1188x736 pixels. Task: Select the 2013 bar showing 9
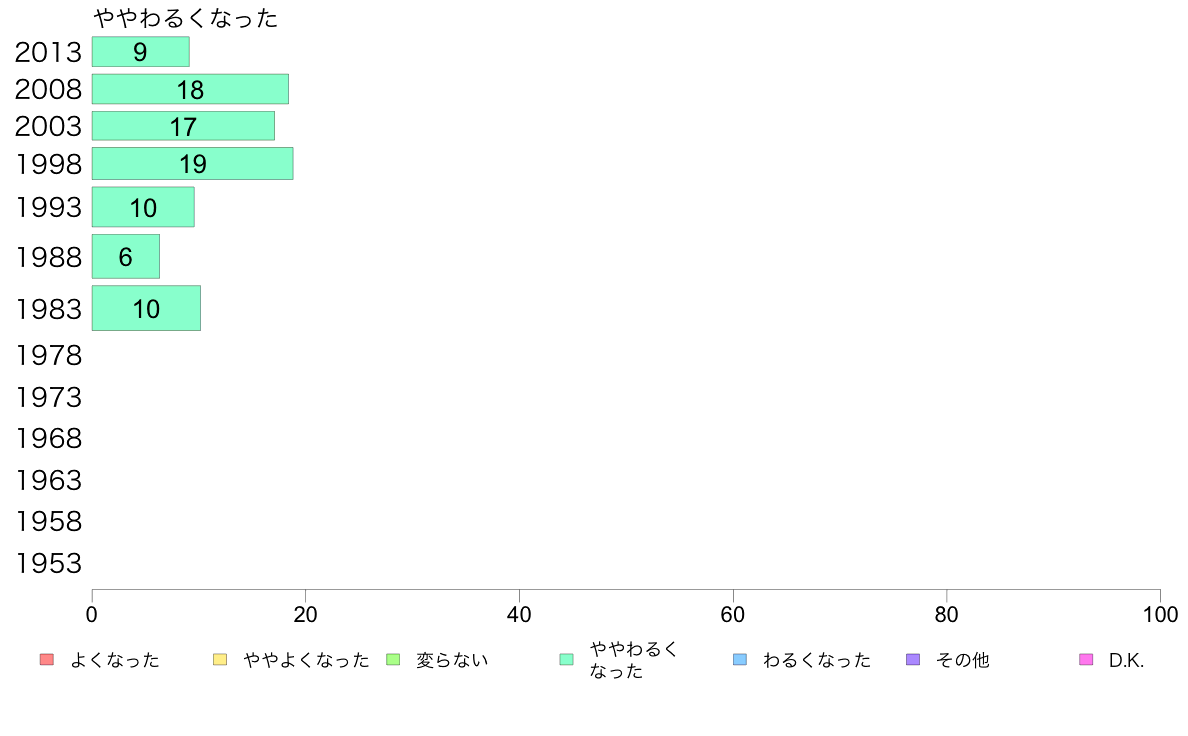(x=141, y=52)
